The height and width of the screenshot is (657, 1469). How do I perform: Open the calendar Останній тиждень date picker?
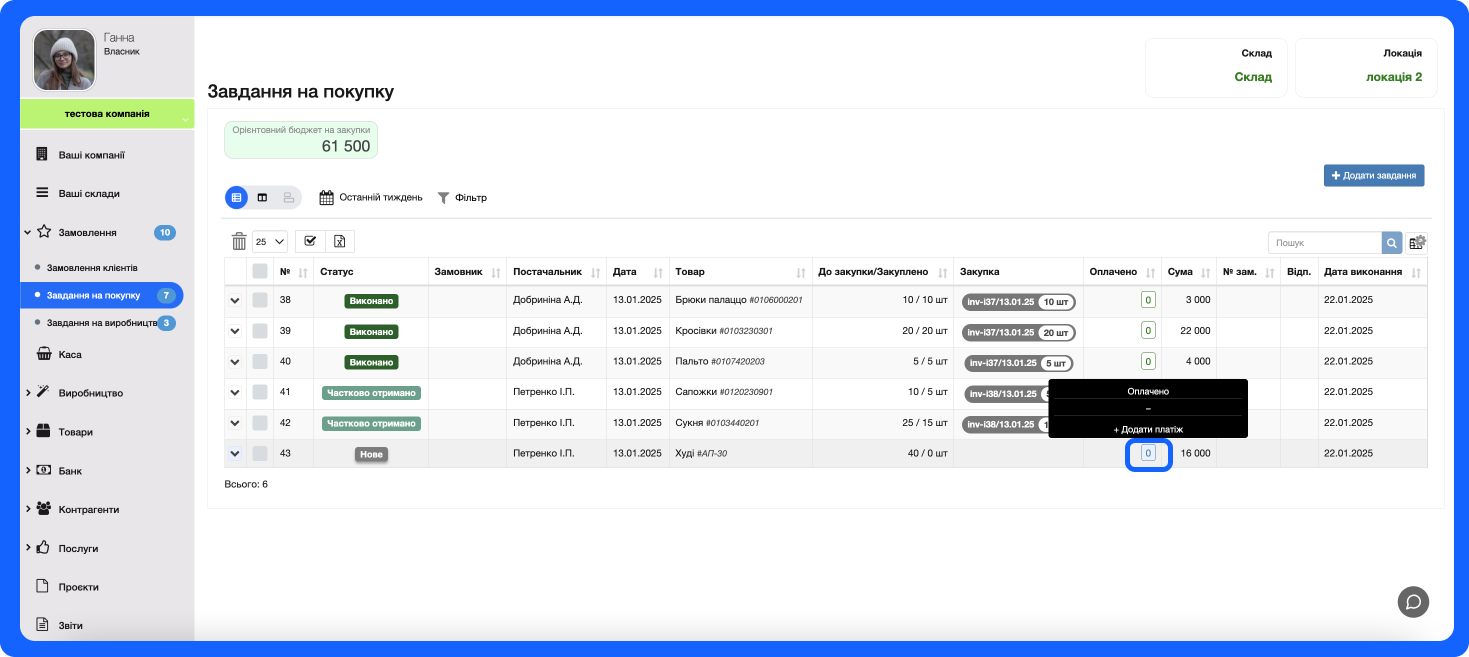coord(370,198)
